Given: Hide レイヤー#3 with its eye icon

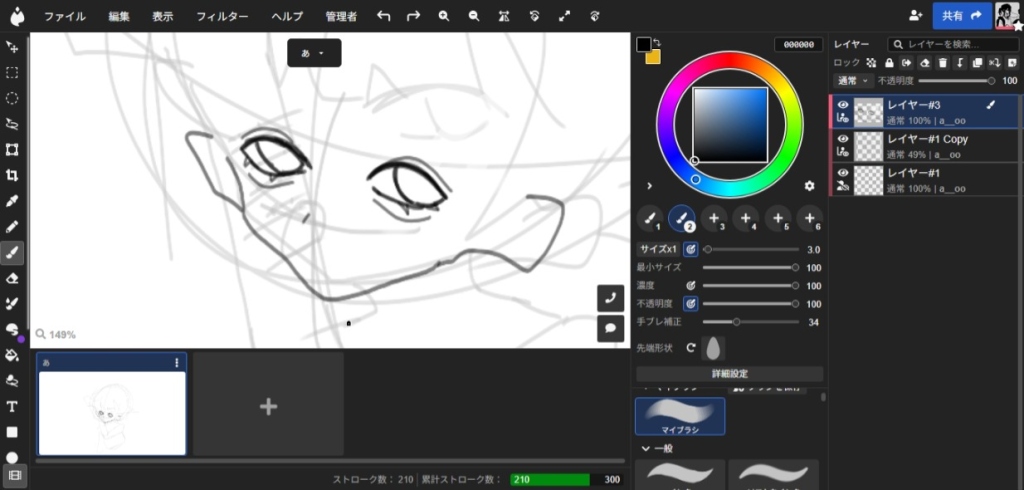Looking at the screenshot, I should coord(843,105).
